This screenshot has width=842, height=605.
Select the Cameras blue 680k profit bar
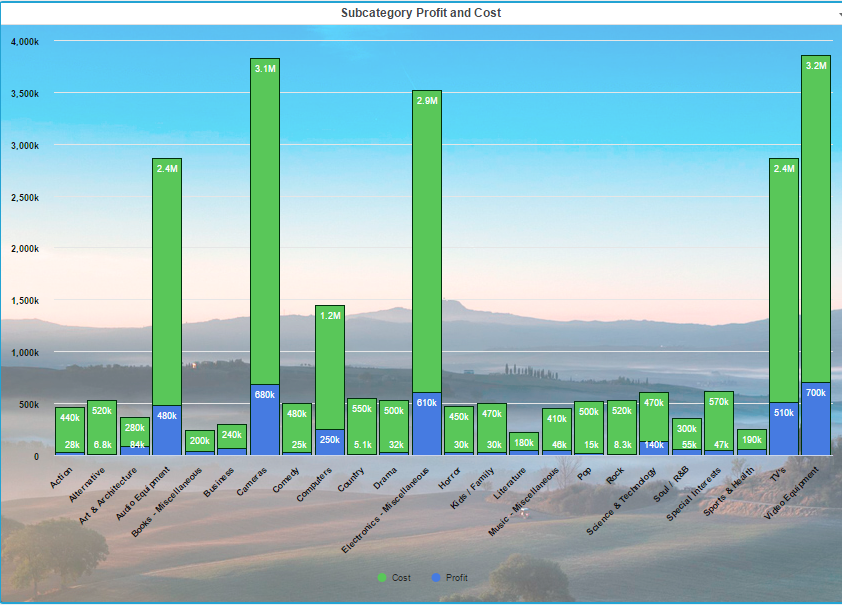coord(265,420)
